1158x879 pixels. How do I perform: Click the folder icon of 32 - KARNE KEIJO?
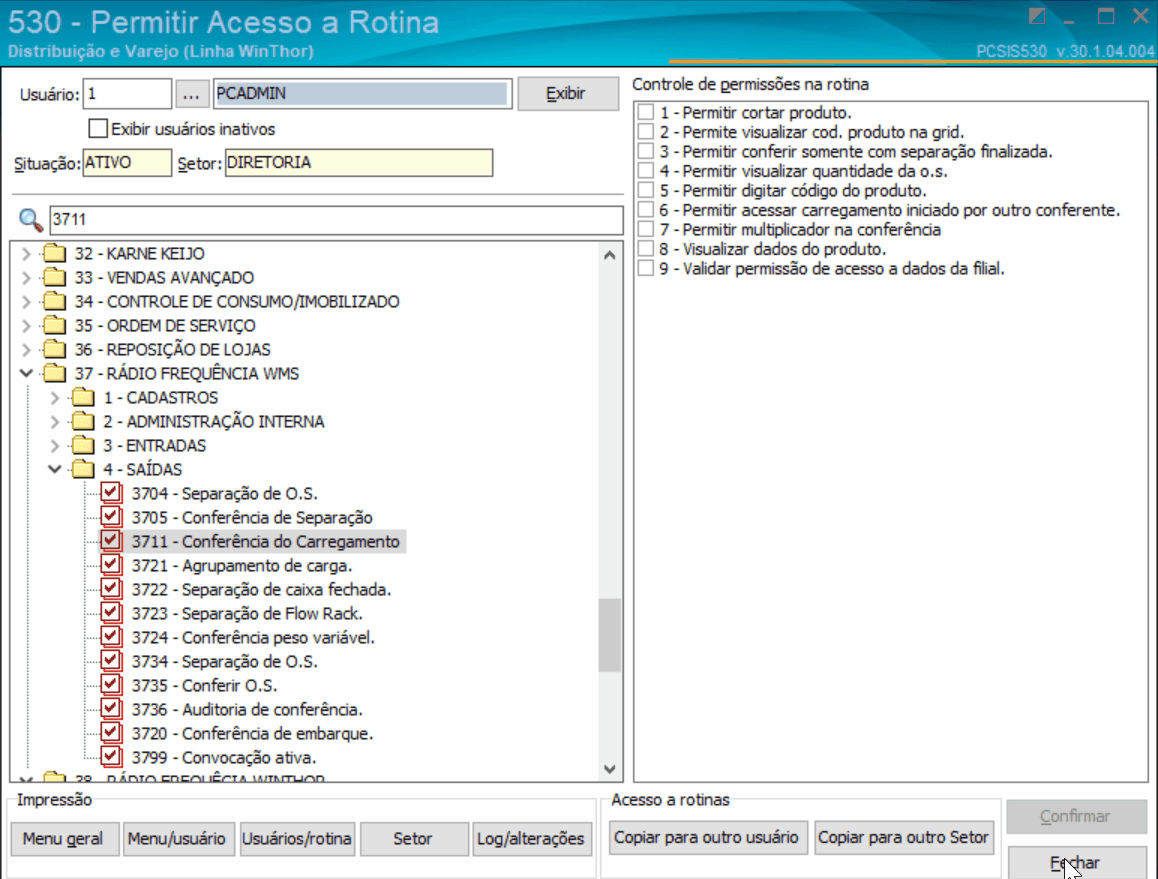54,253
